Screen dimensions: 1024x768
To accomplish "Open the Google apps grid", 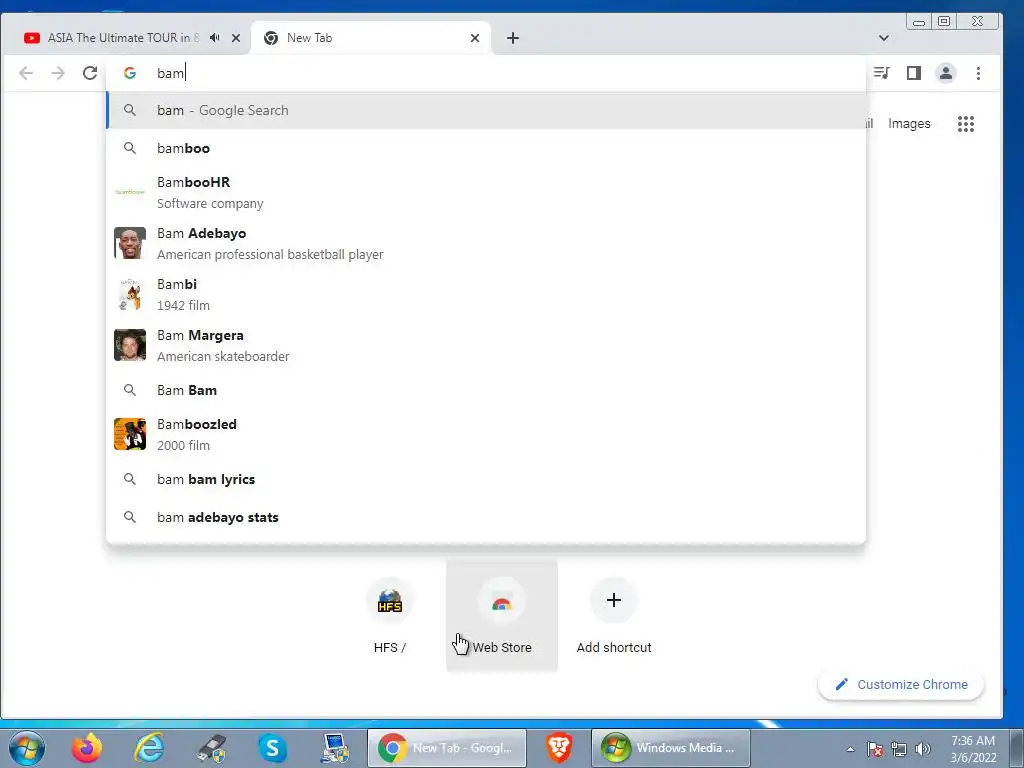I will [966, 123].
